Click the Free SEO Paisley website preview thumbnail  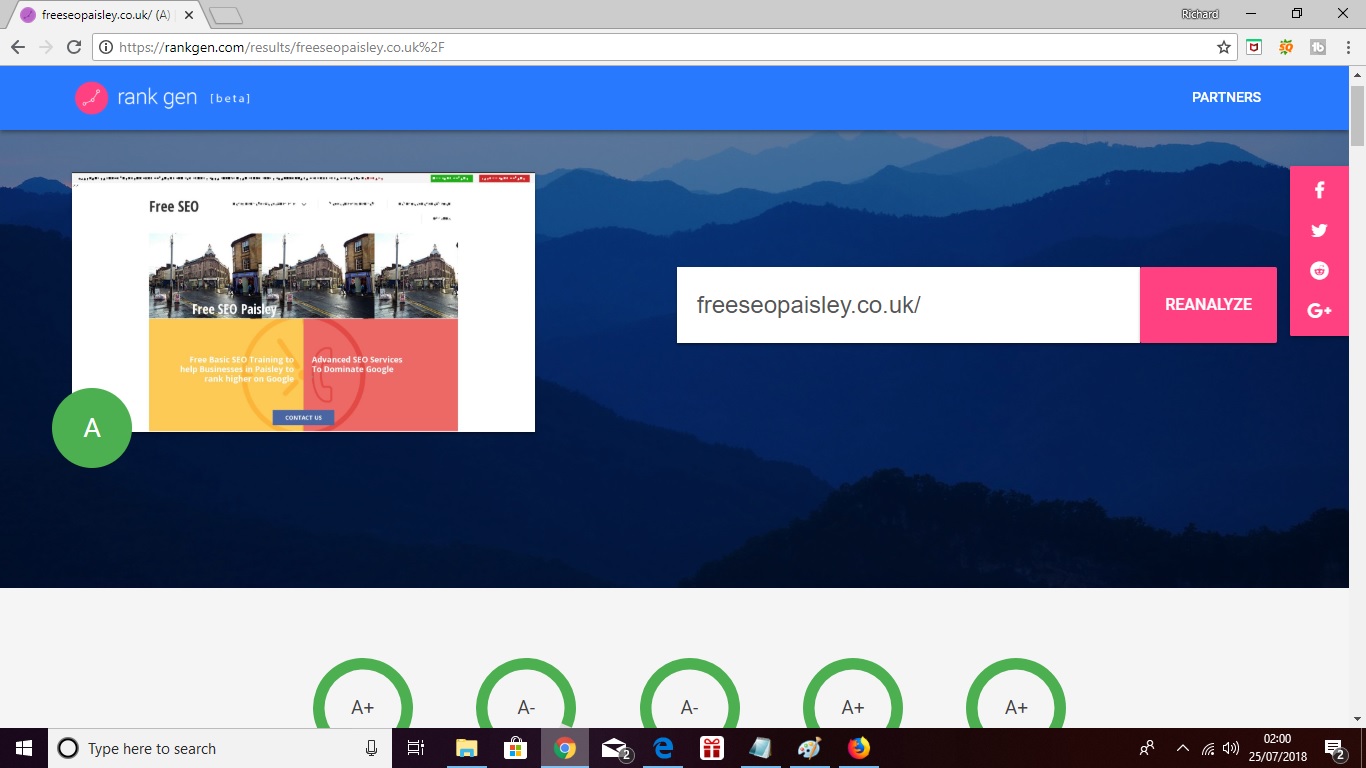tap(303, 302)
